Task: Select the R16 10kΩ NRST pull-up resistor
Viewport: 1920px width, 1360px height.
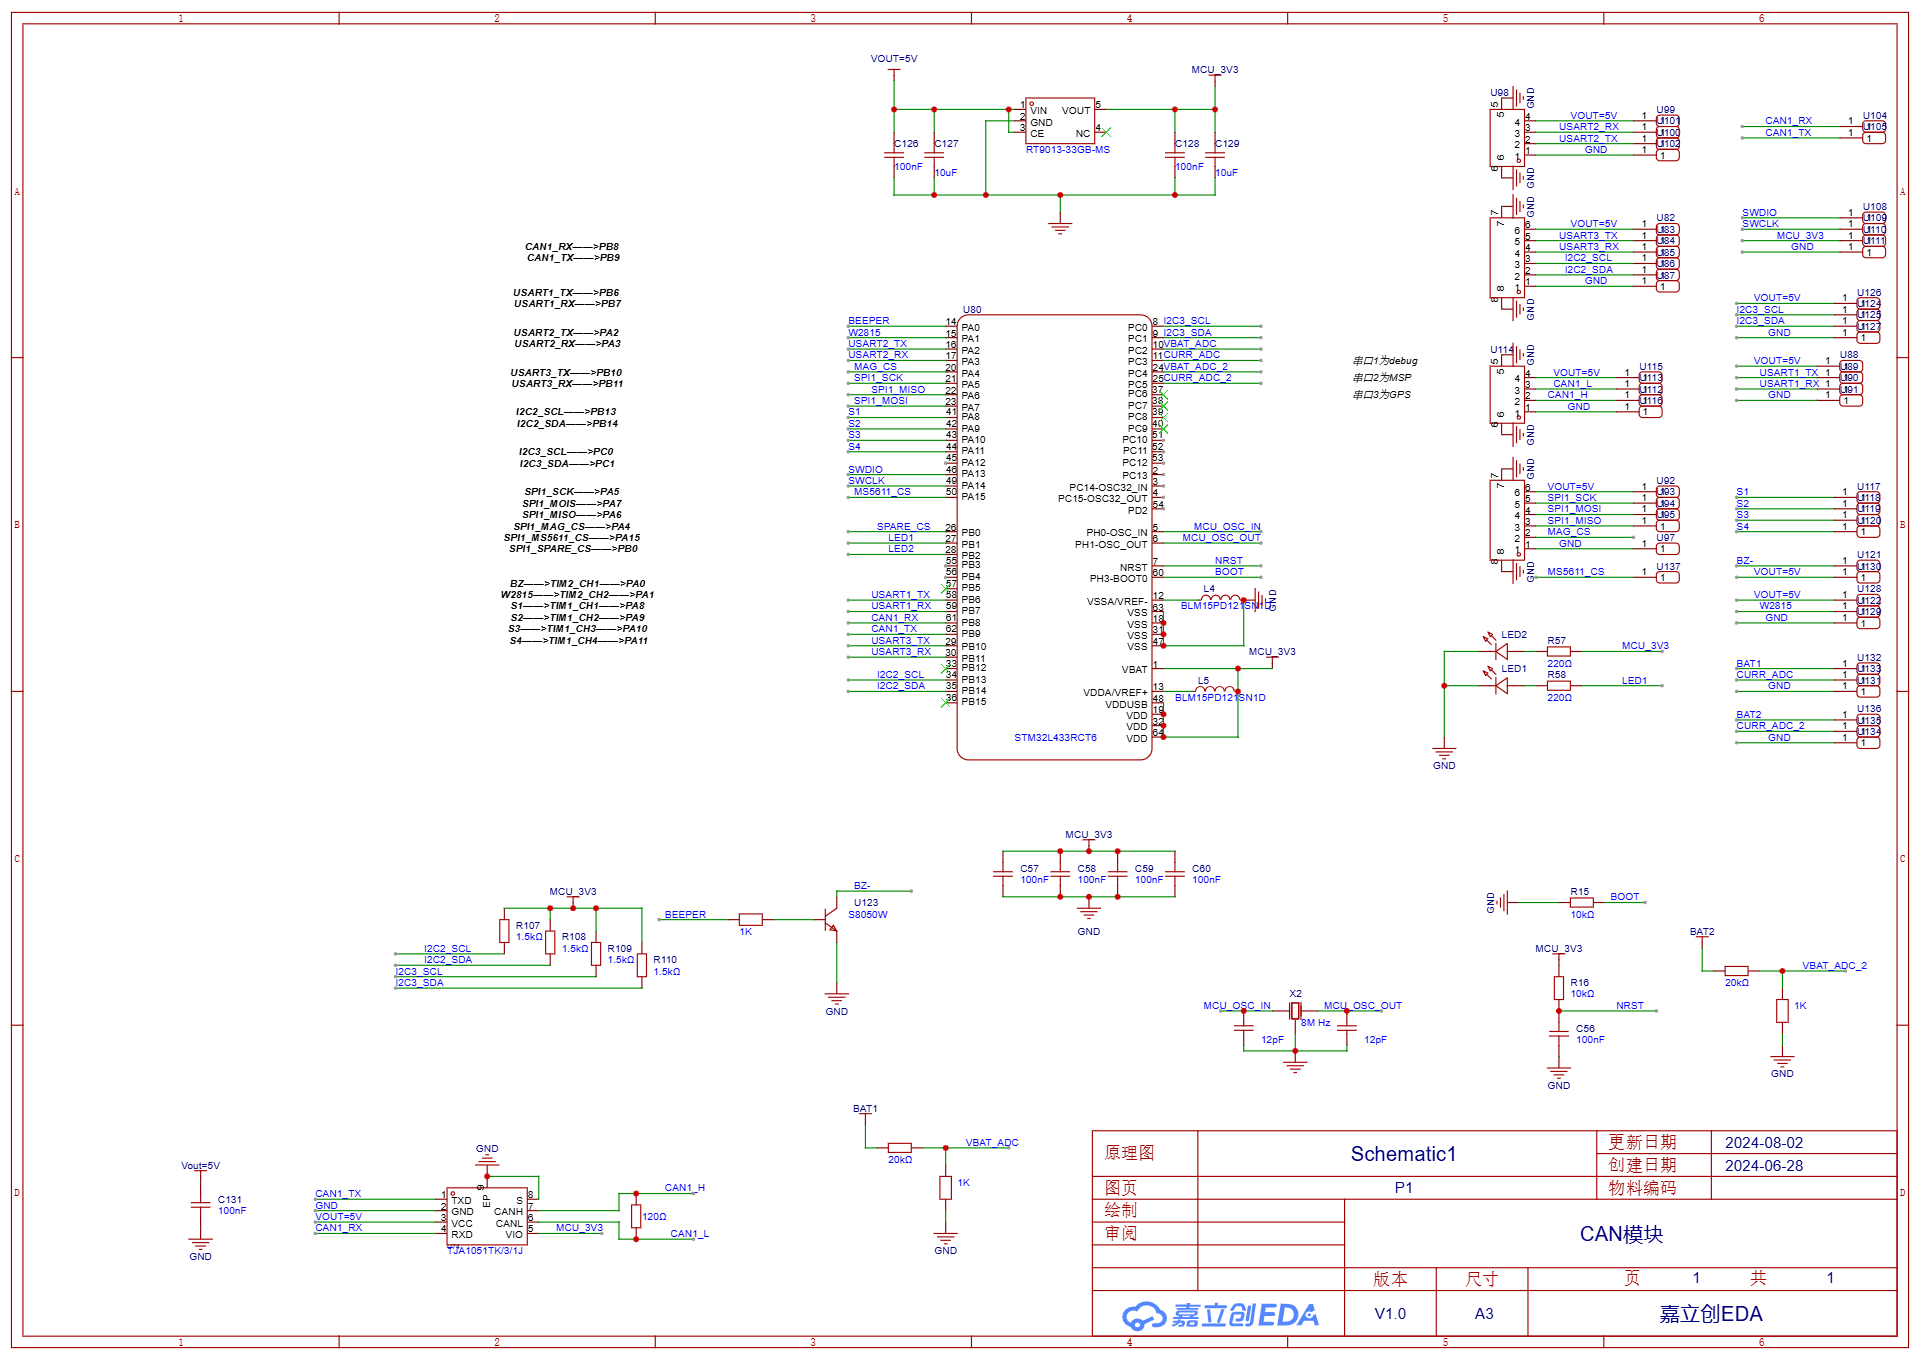Action: coord(1558,988)
